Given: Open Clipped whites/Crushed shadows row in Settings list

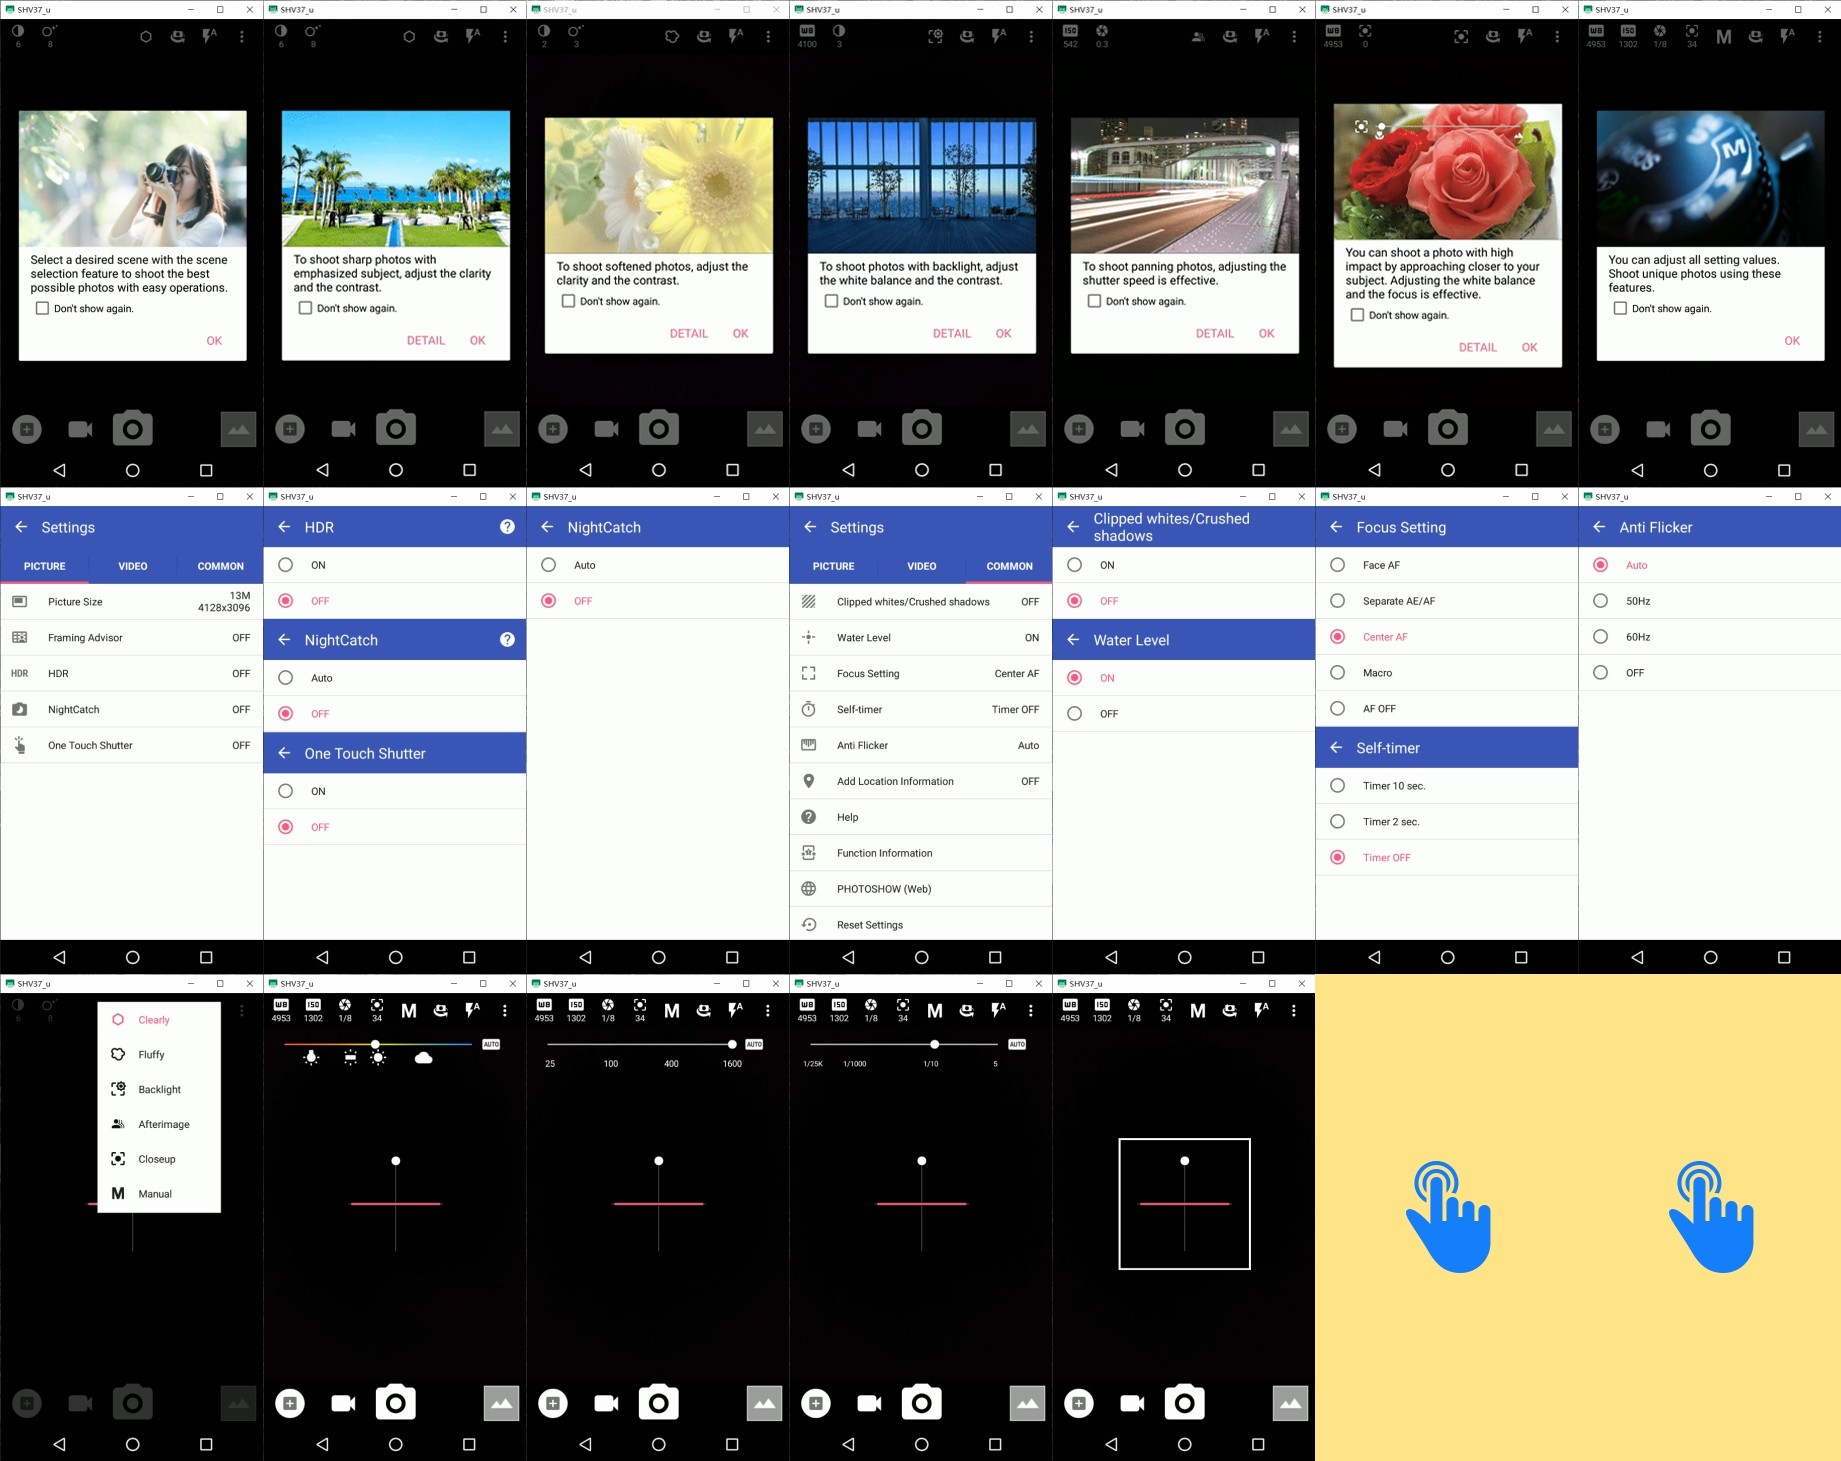Looking at the screenshot, I should (x=920, y=602).
